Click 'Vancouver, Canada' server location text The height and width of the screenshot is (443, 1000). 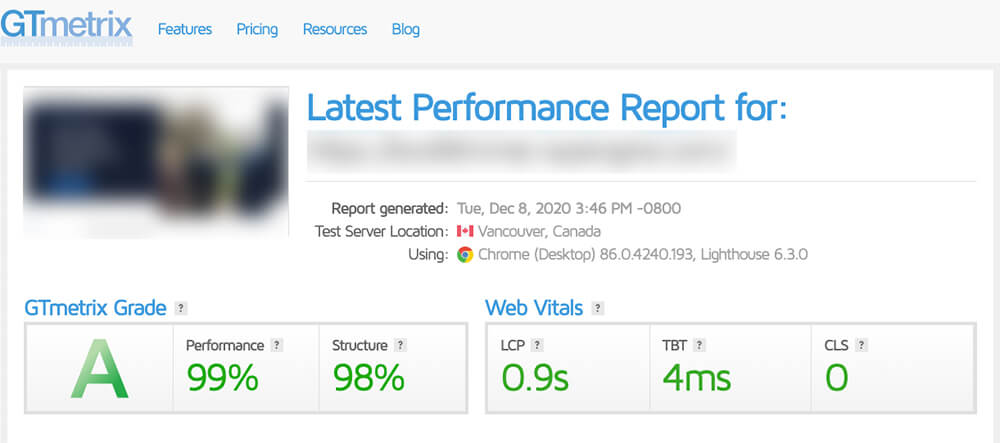coord(539,231)
